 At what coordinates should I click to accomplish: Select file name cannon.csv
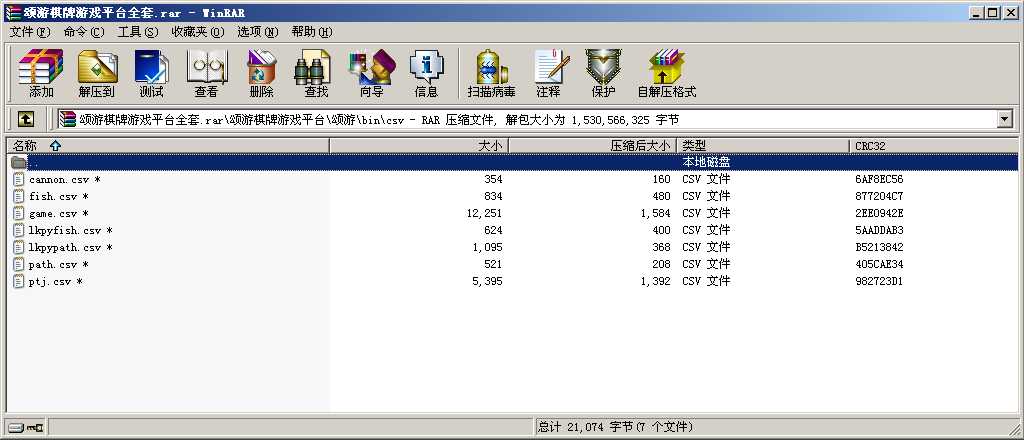click(x=65, y=180)
